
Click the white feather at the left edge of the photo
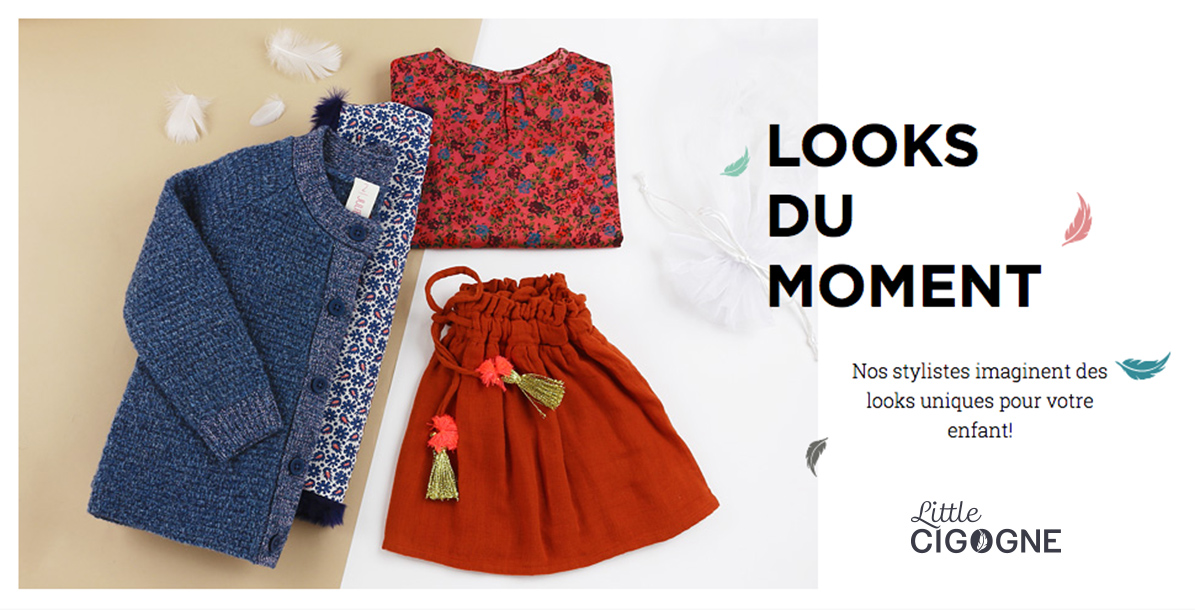[188, 114]
